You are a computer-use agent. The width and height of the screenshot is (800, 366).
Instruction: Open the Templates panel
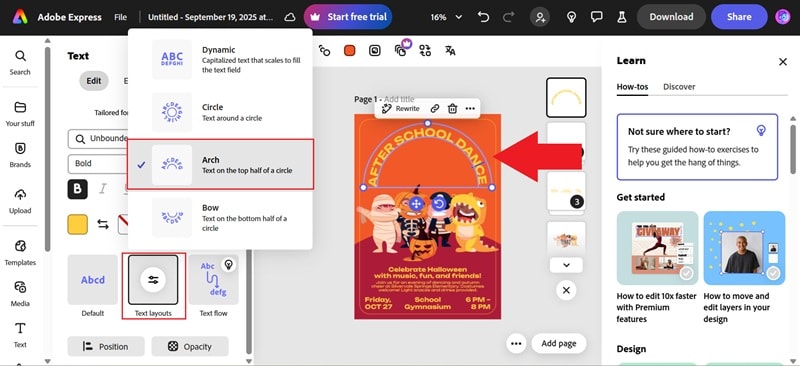20,253
